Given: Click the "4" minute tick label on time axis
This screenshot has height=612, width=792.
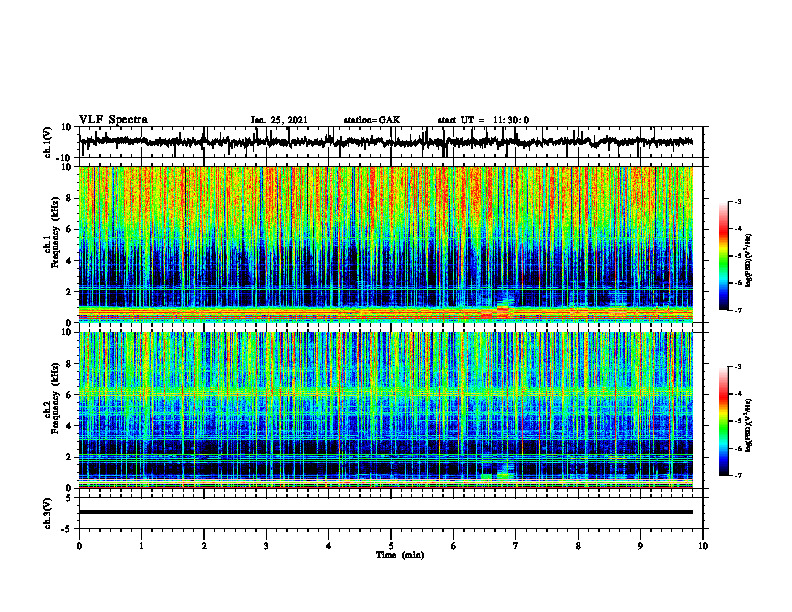Looking at the screenshot, I should click(329, 546).
